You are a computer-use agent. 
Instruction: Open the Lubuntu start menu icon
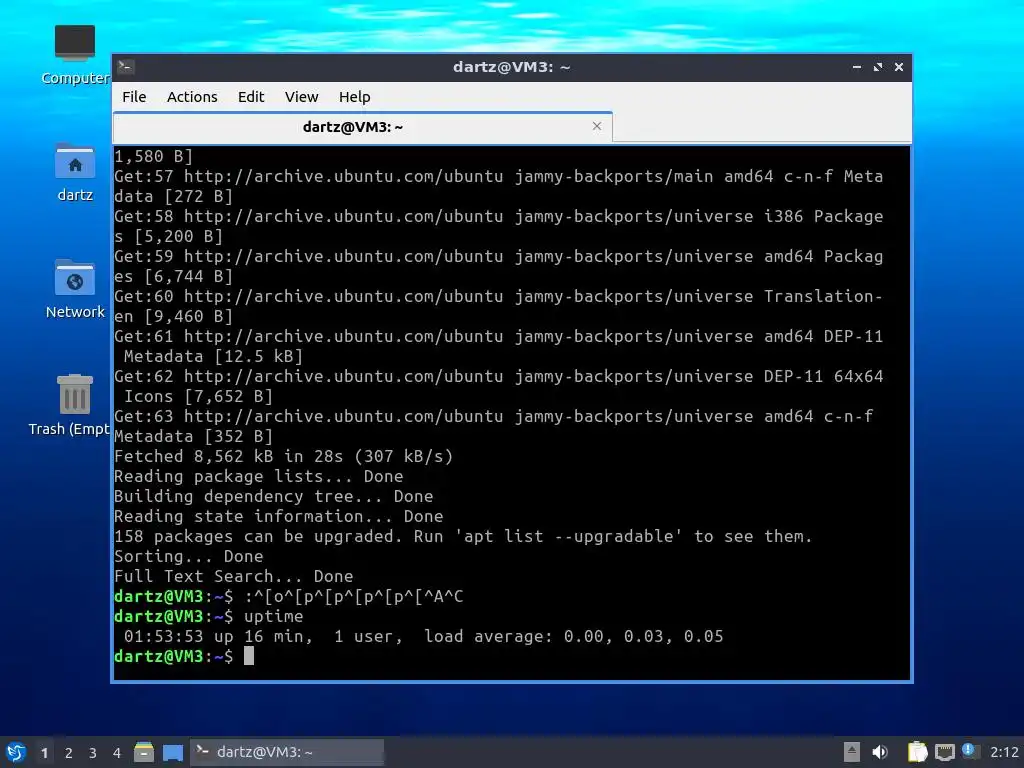16,752
